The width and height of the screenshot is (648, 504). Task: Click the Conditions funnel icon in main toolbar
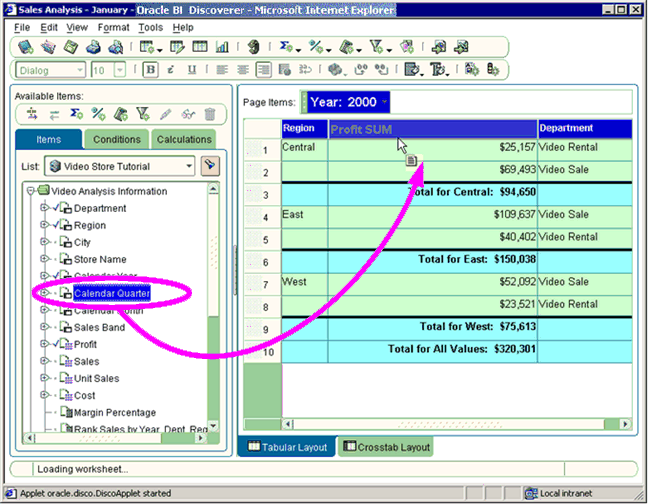[376, 47]
